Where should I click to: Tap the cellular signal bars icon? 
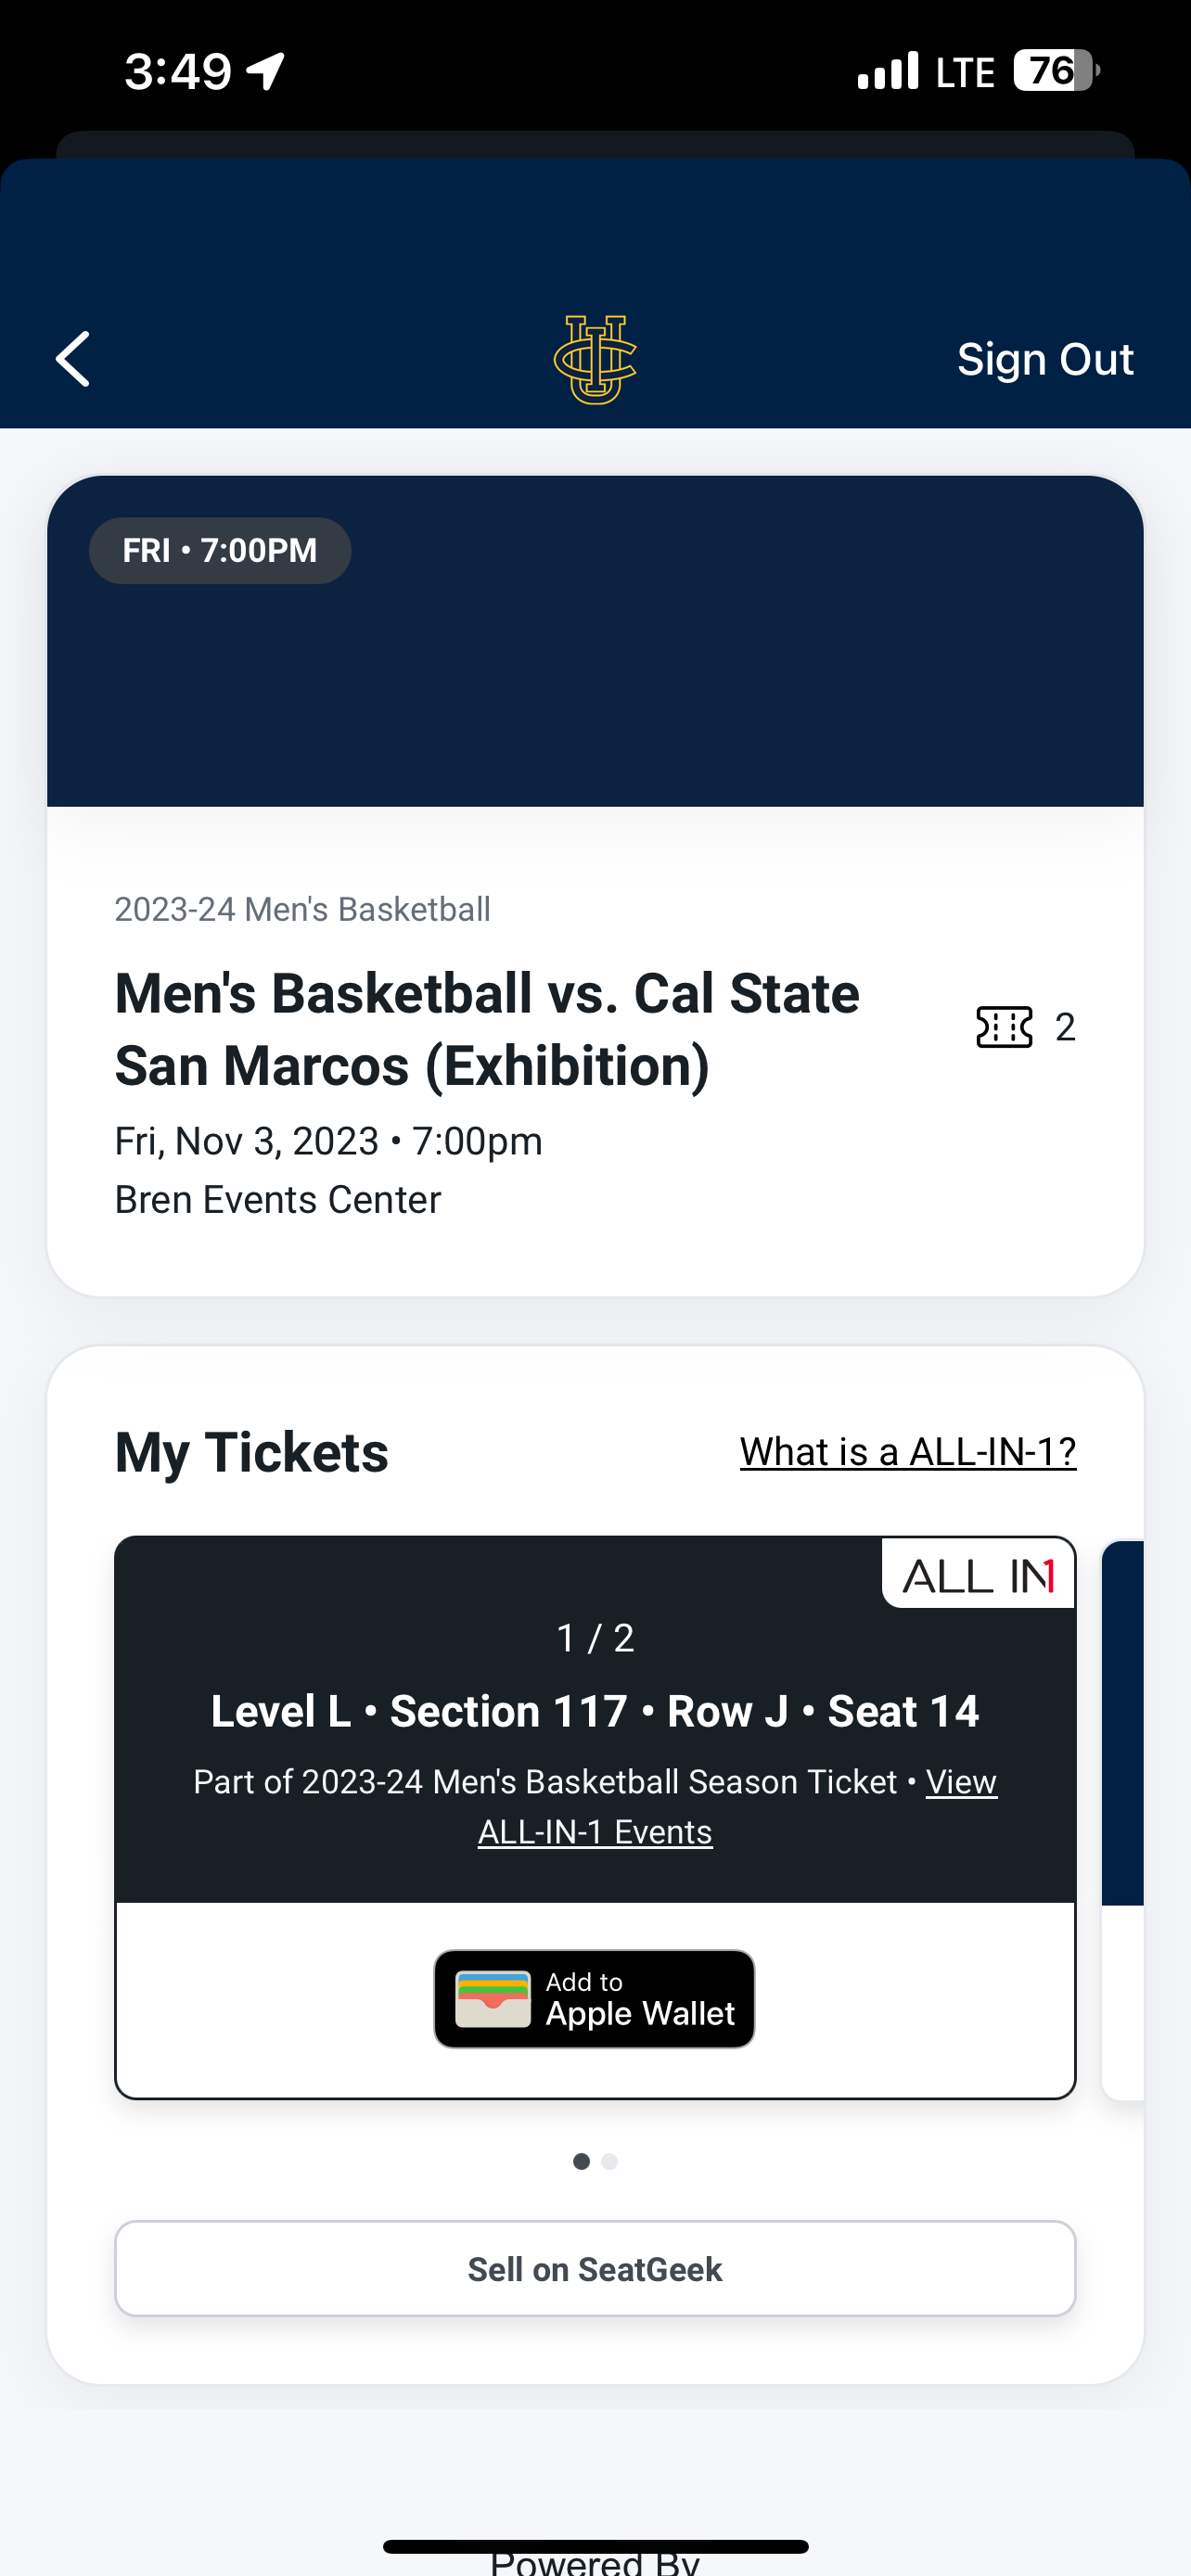pyautogui.click(x=888, y=71)
